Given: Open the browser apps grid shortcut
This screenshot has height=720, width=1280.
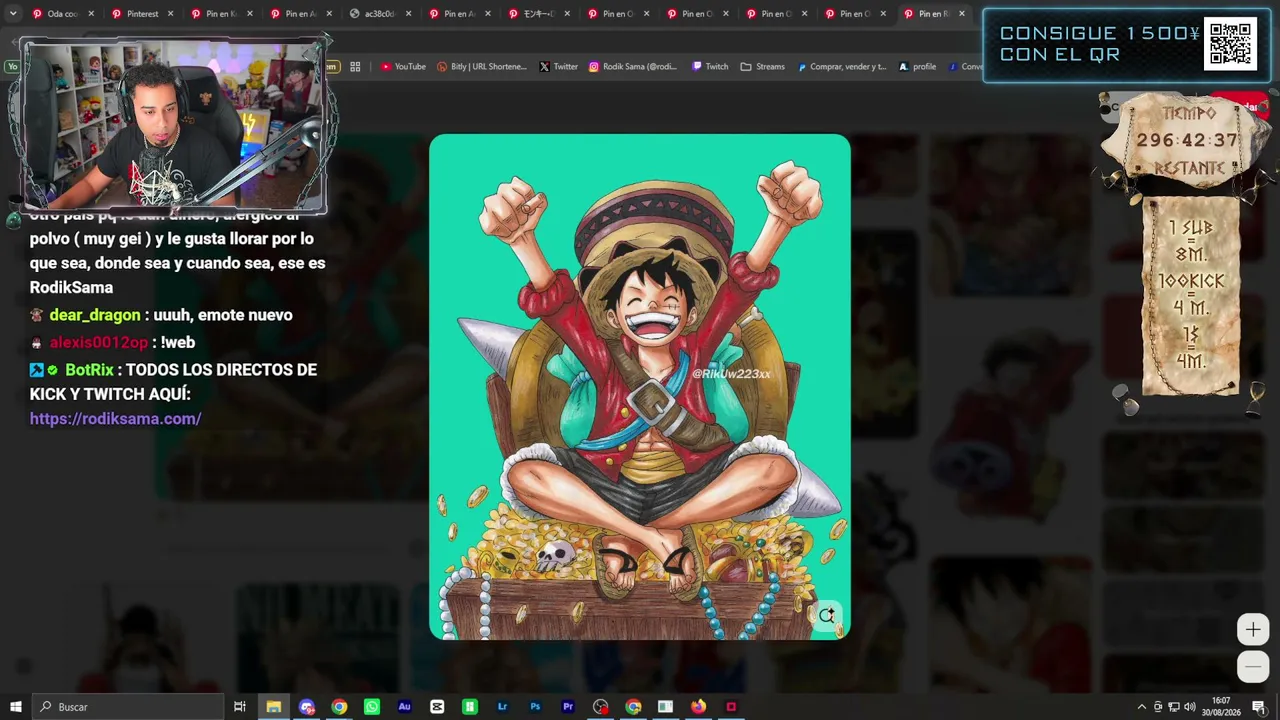Looking at the screenshot, I should pos(355,67).
